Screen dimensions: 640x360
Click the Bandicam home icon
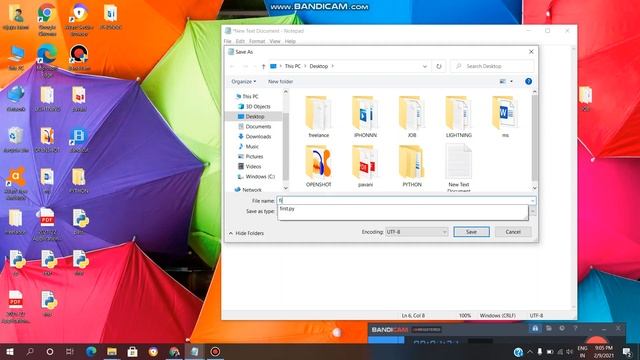535,329
